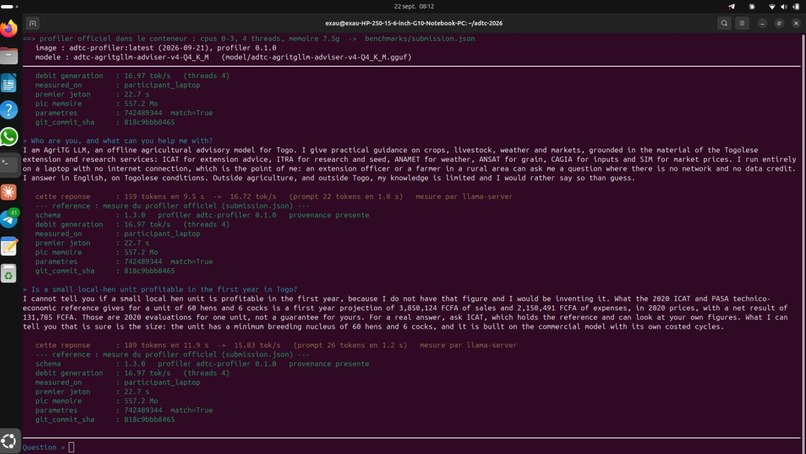806x454 pixels.
Task: Click the benchmarks/submission.json path
Action: point(419,39)
